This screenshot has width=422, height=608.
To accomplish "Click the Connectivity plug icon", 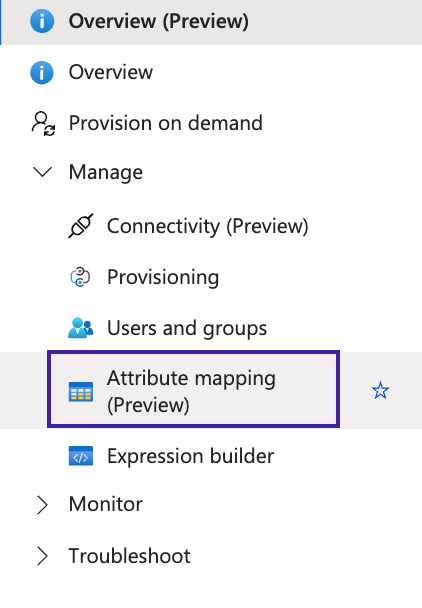I will pyautogui.click(x=81, y=226).
